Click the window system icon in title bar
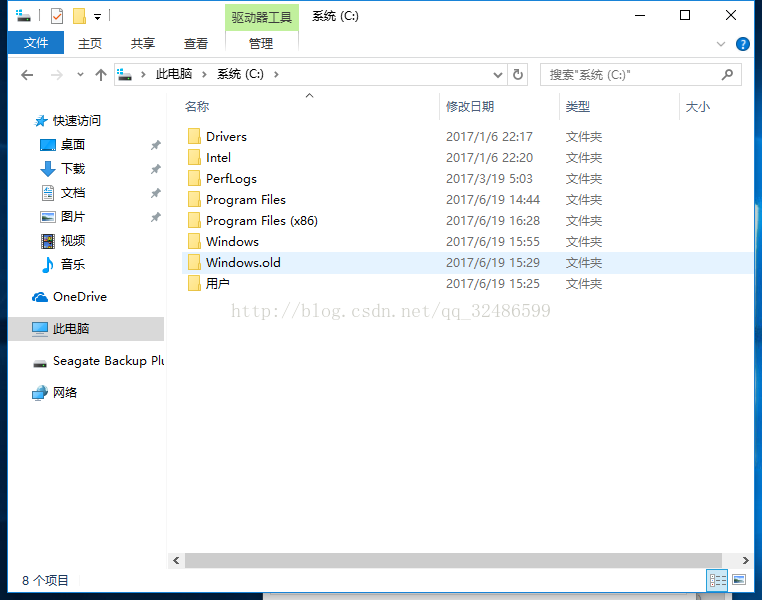 pos(23,16)
